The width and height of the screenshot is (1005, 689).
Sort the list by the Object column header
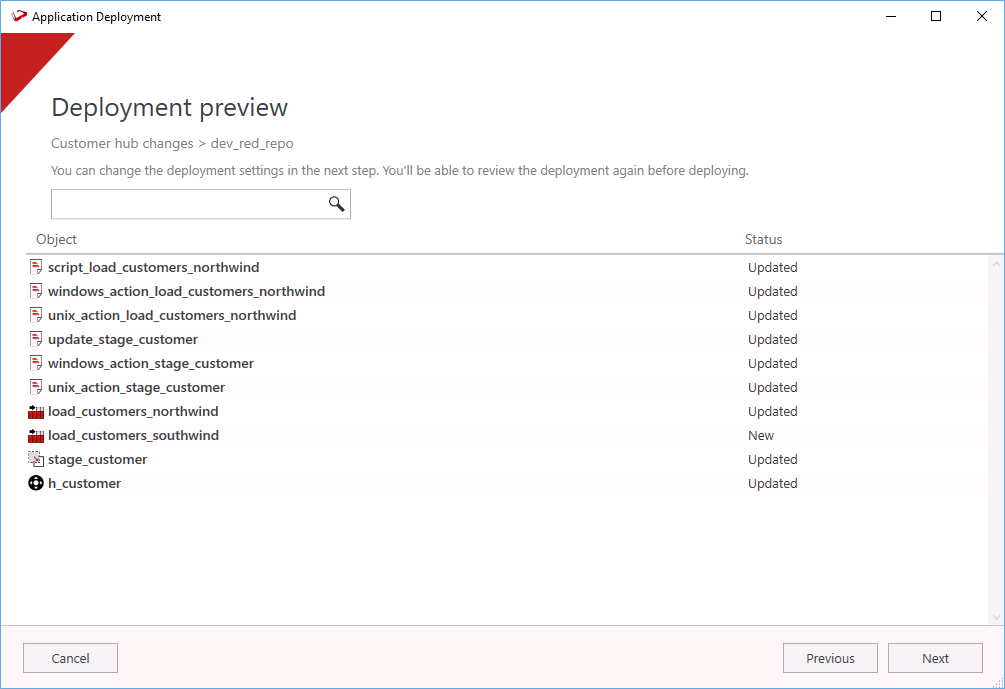pyautogui.click(x=57, y=240)
